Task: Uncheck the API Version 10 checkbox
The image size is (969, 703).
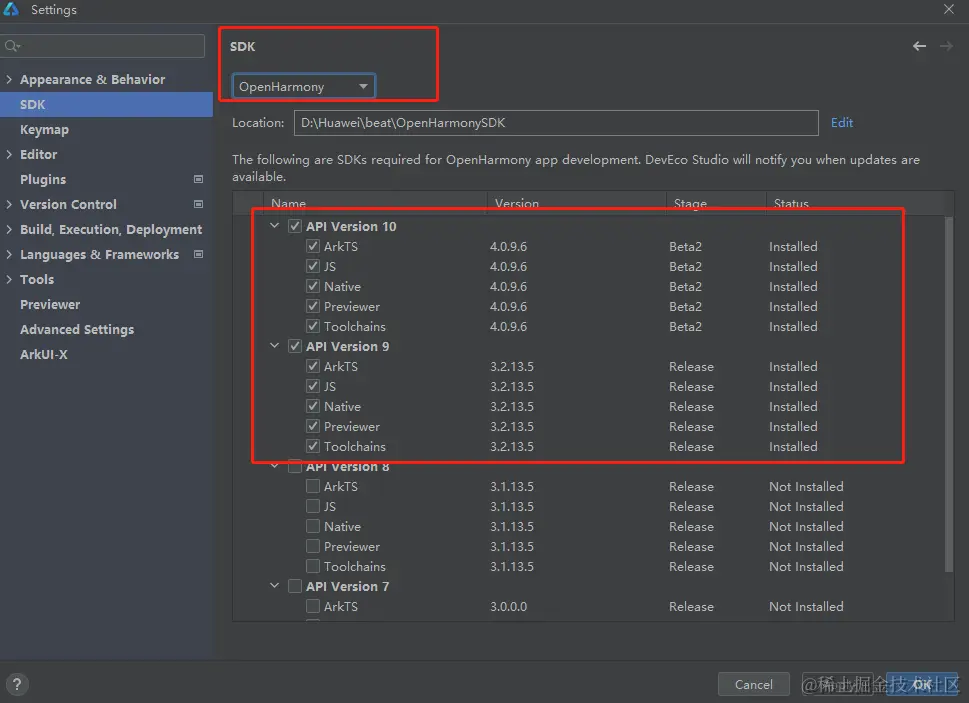Action: (x=295, y=227)
